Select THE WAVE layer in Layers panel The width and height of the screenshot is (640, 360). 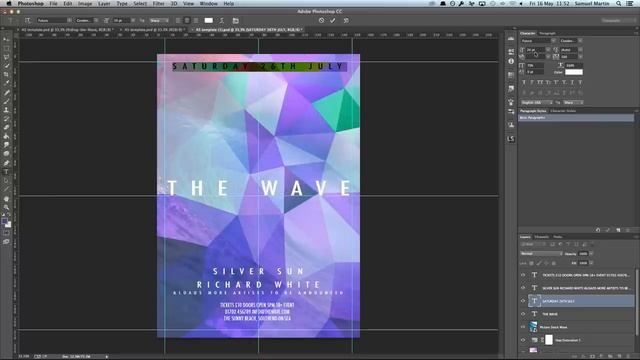[581, 314]
